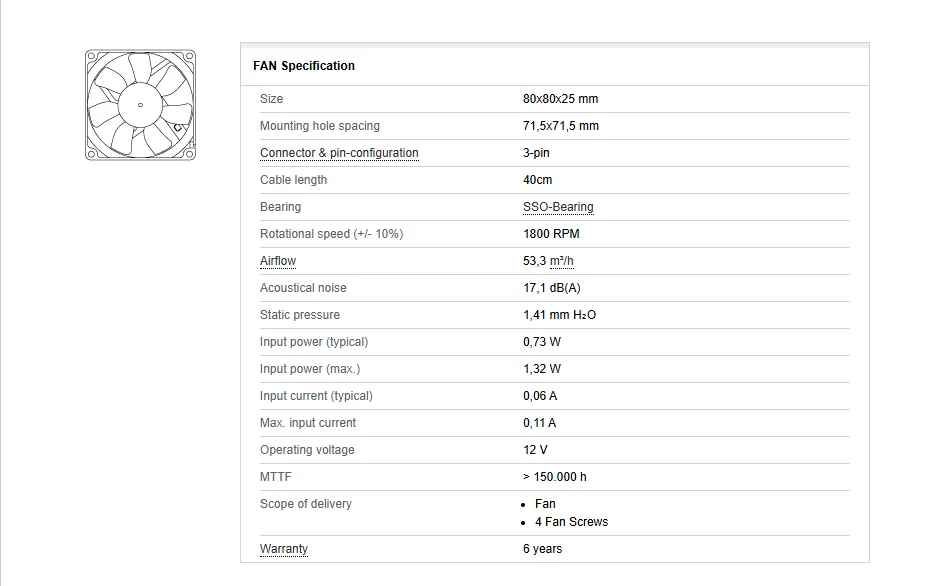Select the 1,41 mm H₂O pressure value
This screenshot has height=586, width=936.
coord(559,315)
